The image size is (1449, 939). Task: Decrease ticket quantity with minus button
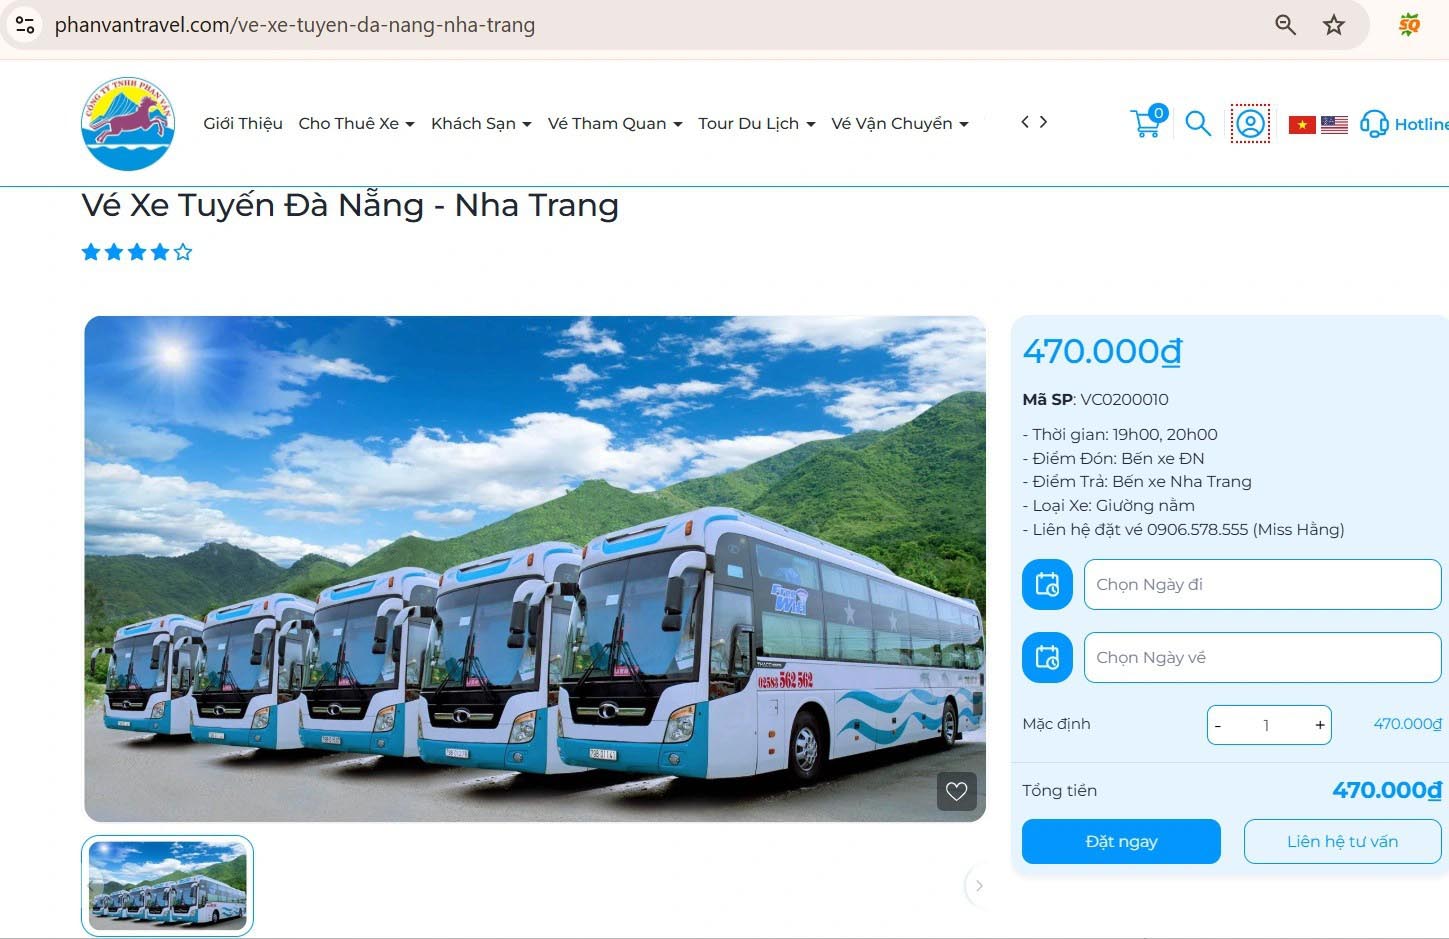coord(1218,725)
